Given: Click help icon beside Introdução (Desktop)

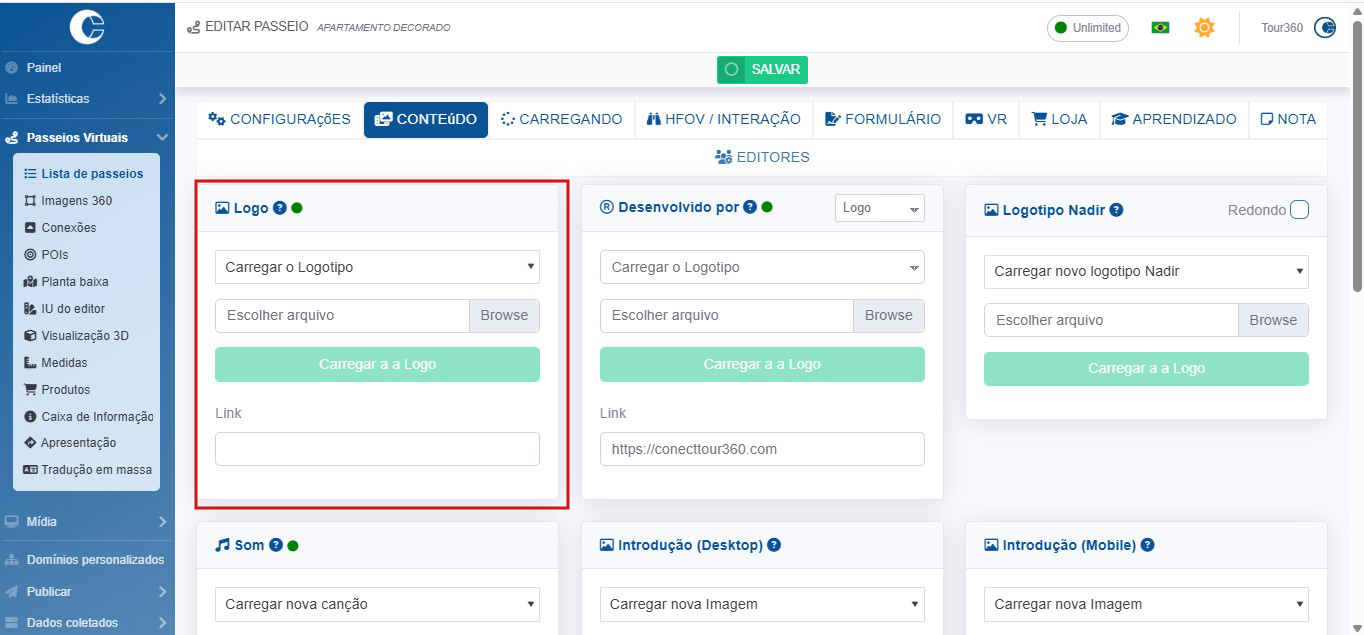Looking at the screenshot, I should point(774,545).
